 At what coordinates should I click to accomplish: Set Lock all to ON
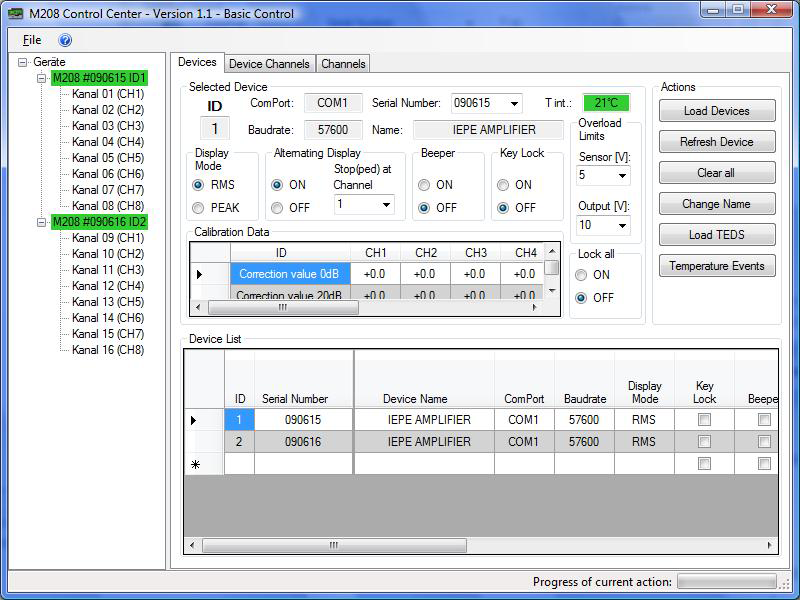tap(581, 275)
